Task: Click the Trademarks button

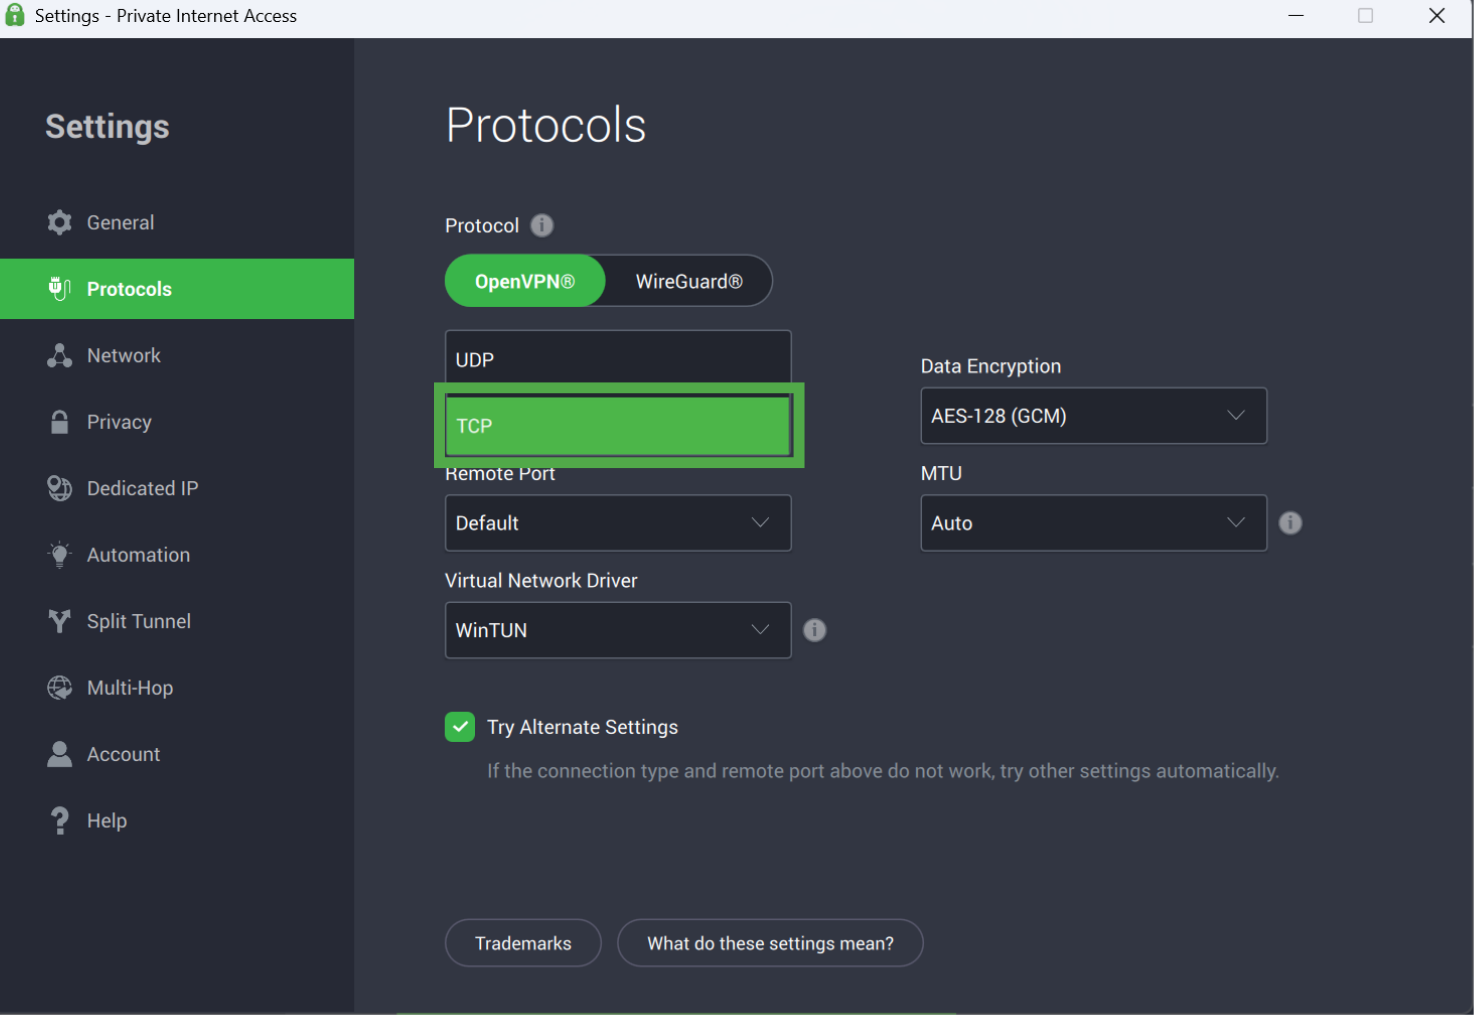Action: 523,943
